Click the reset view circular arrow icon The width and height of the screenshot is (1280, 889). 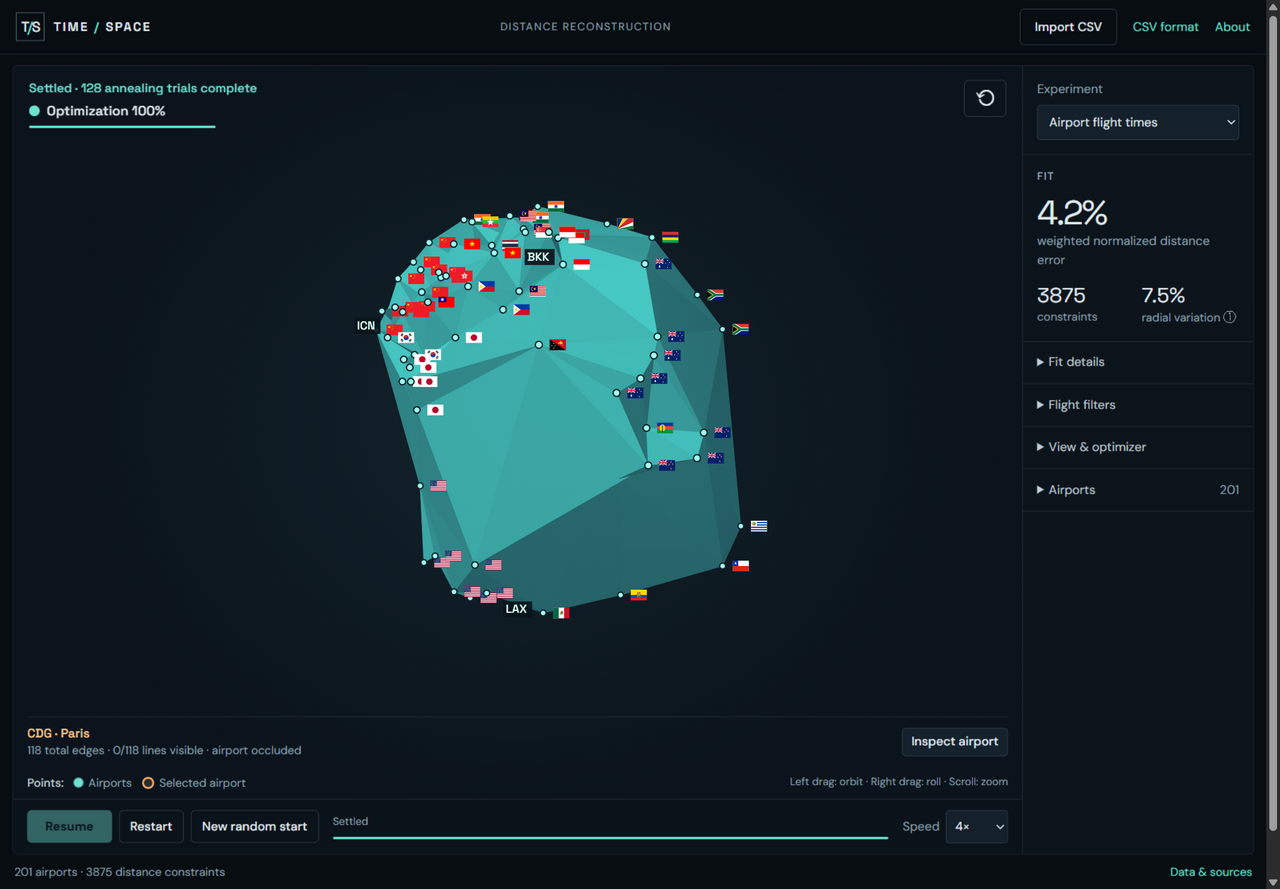pos(985,98)
